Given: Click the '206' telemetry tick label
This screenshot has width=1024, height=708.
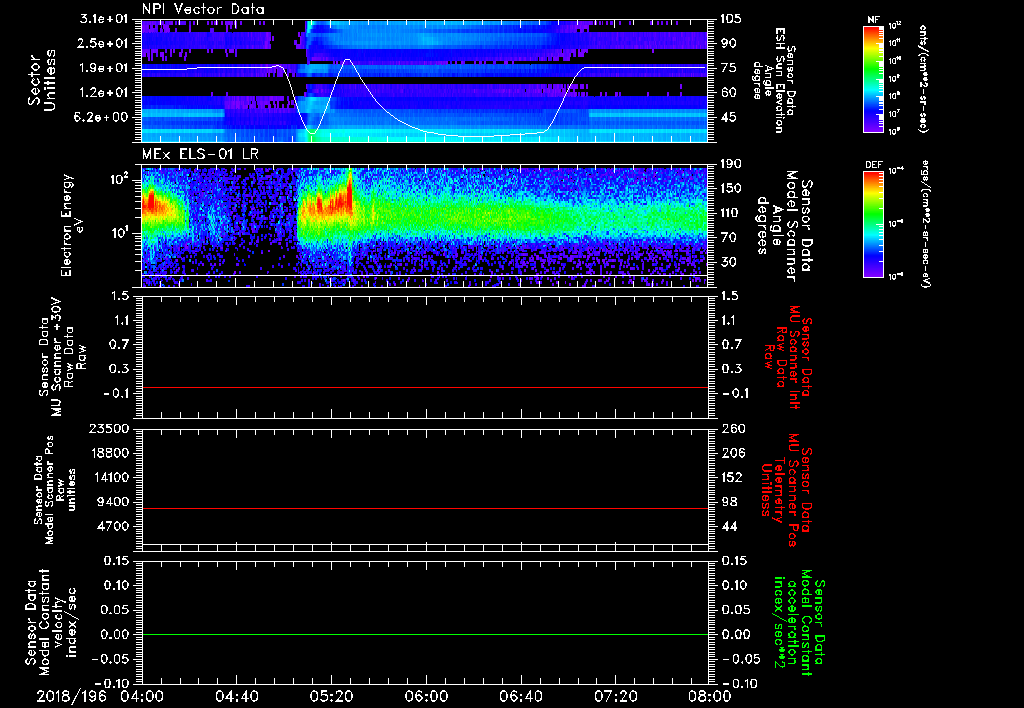Looking at the screenshot, I should [731, 453].
